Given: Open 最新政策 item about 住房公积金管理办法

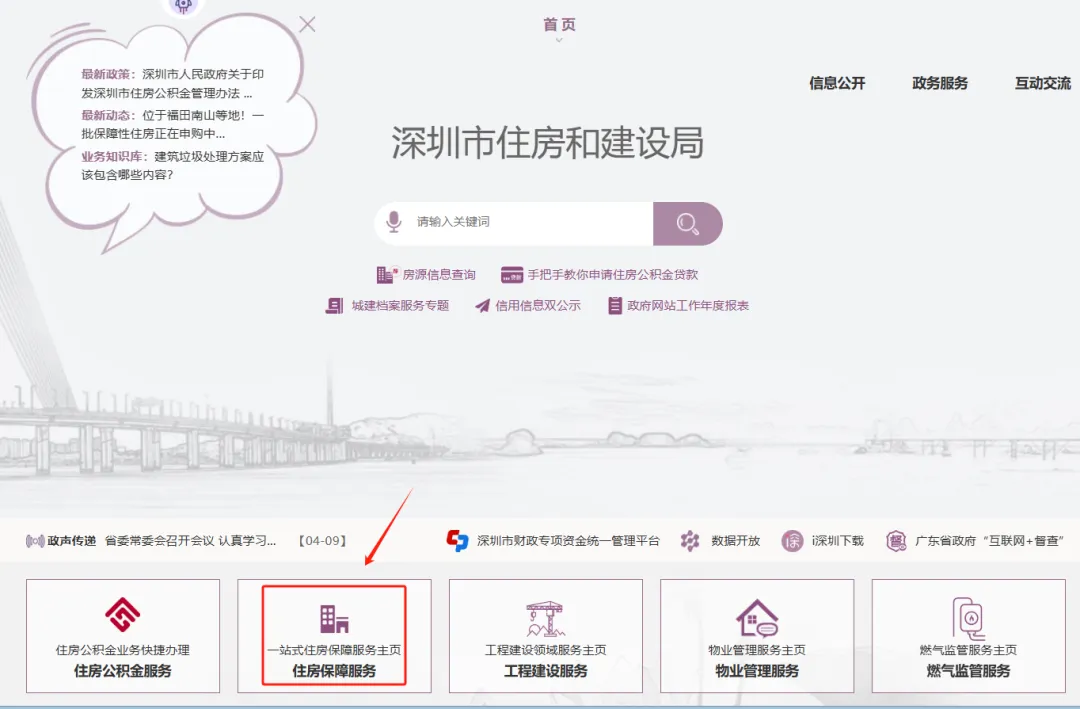Looking at the screenshot, I should 173,83.
